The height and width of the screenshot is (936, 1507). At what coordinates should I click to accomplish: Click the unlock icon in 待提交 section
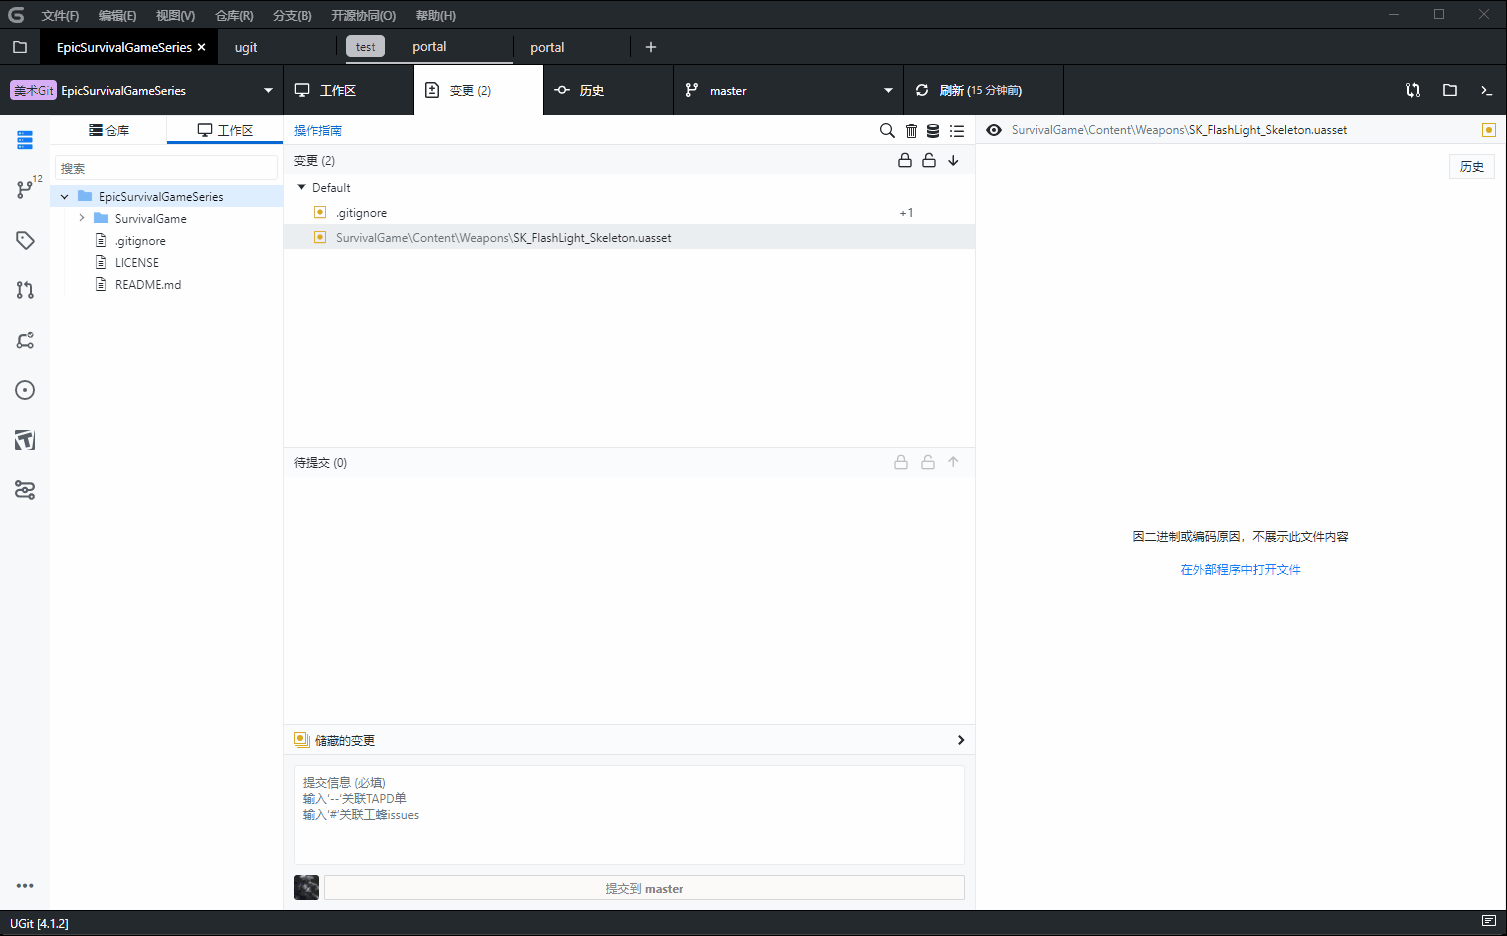(927, 461)
